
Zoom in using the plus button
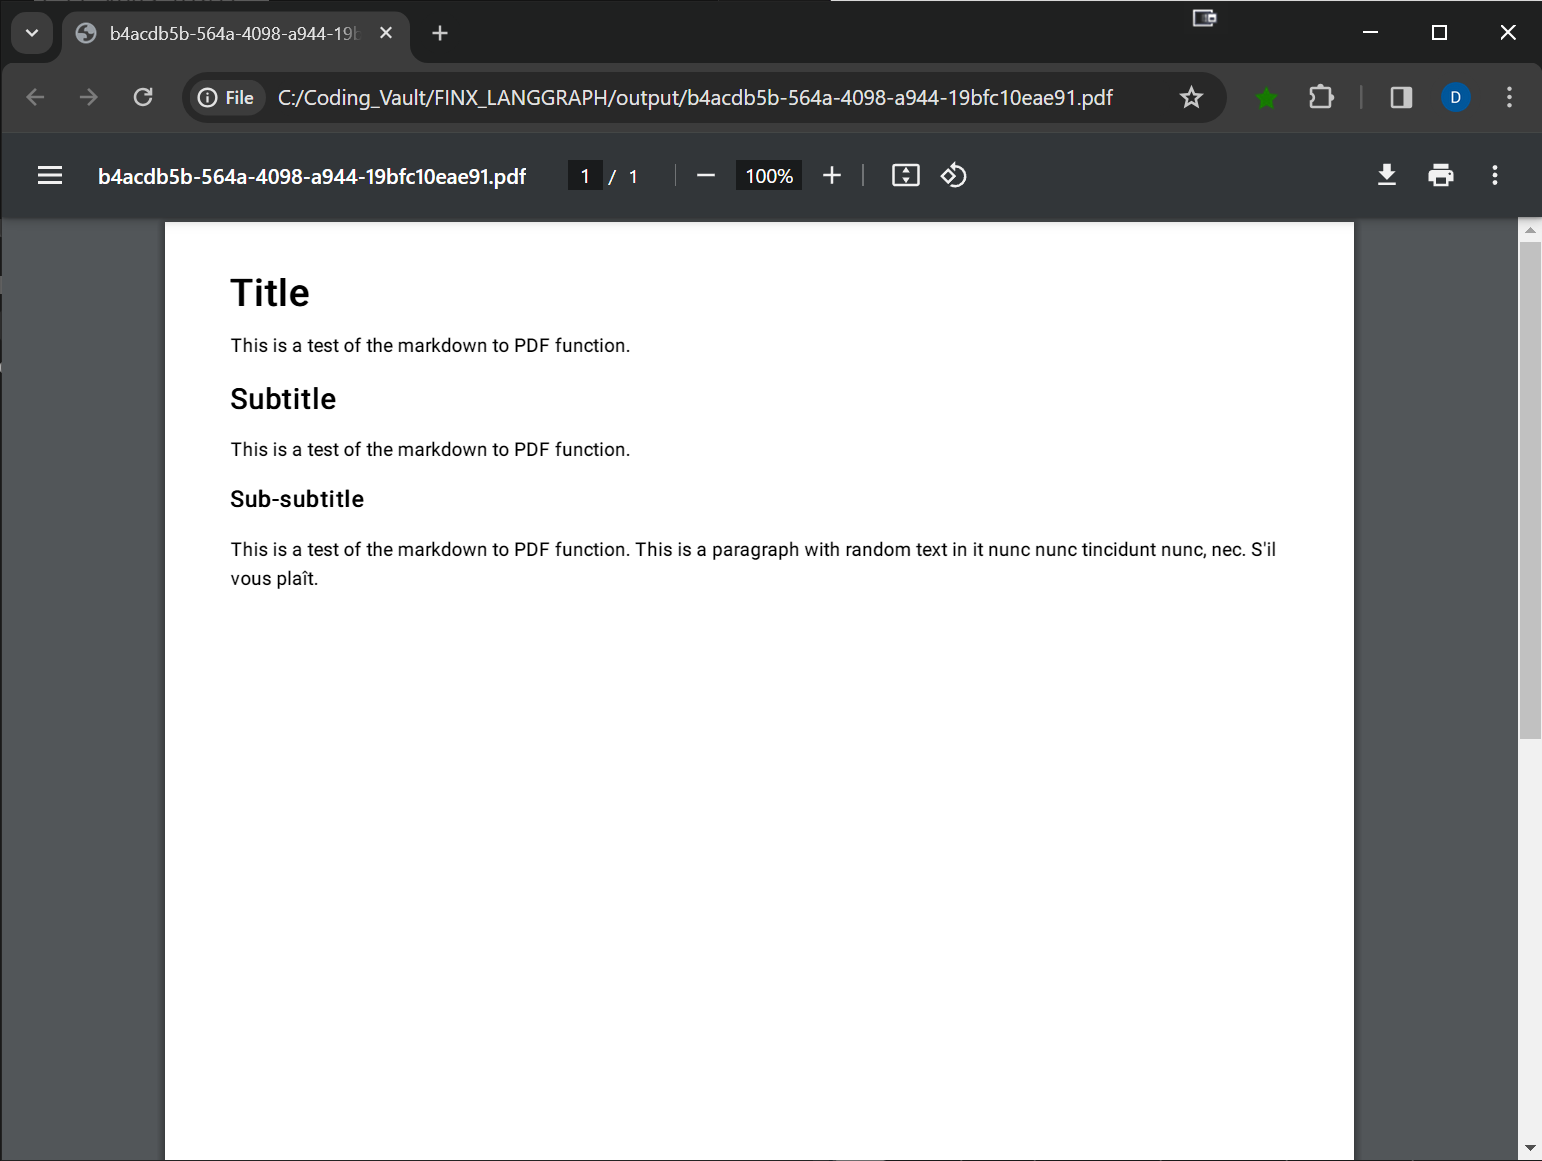[831, 176]
